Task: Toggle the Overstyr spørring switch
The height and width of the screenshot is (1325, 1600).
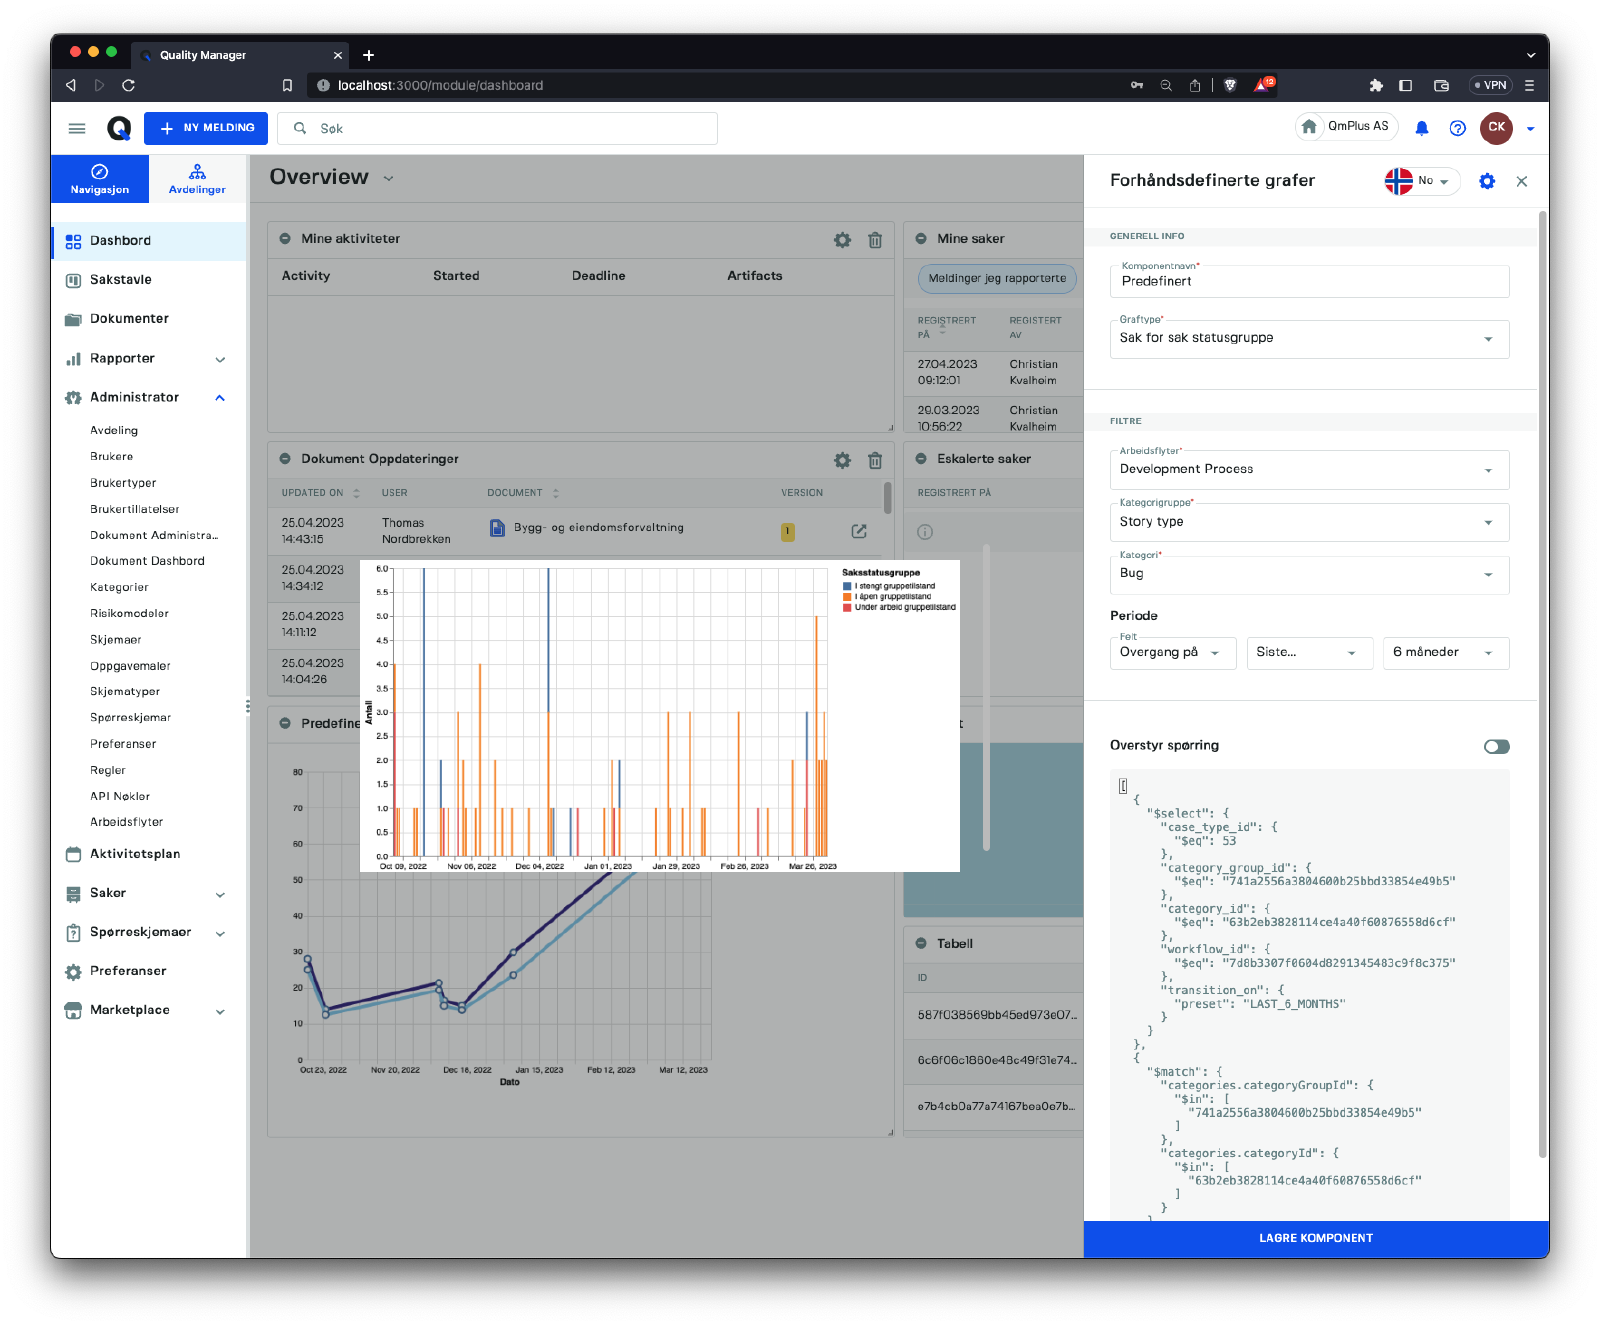Action: tap(1496, 747)
